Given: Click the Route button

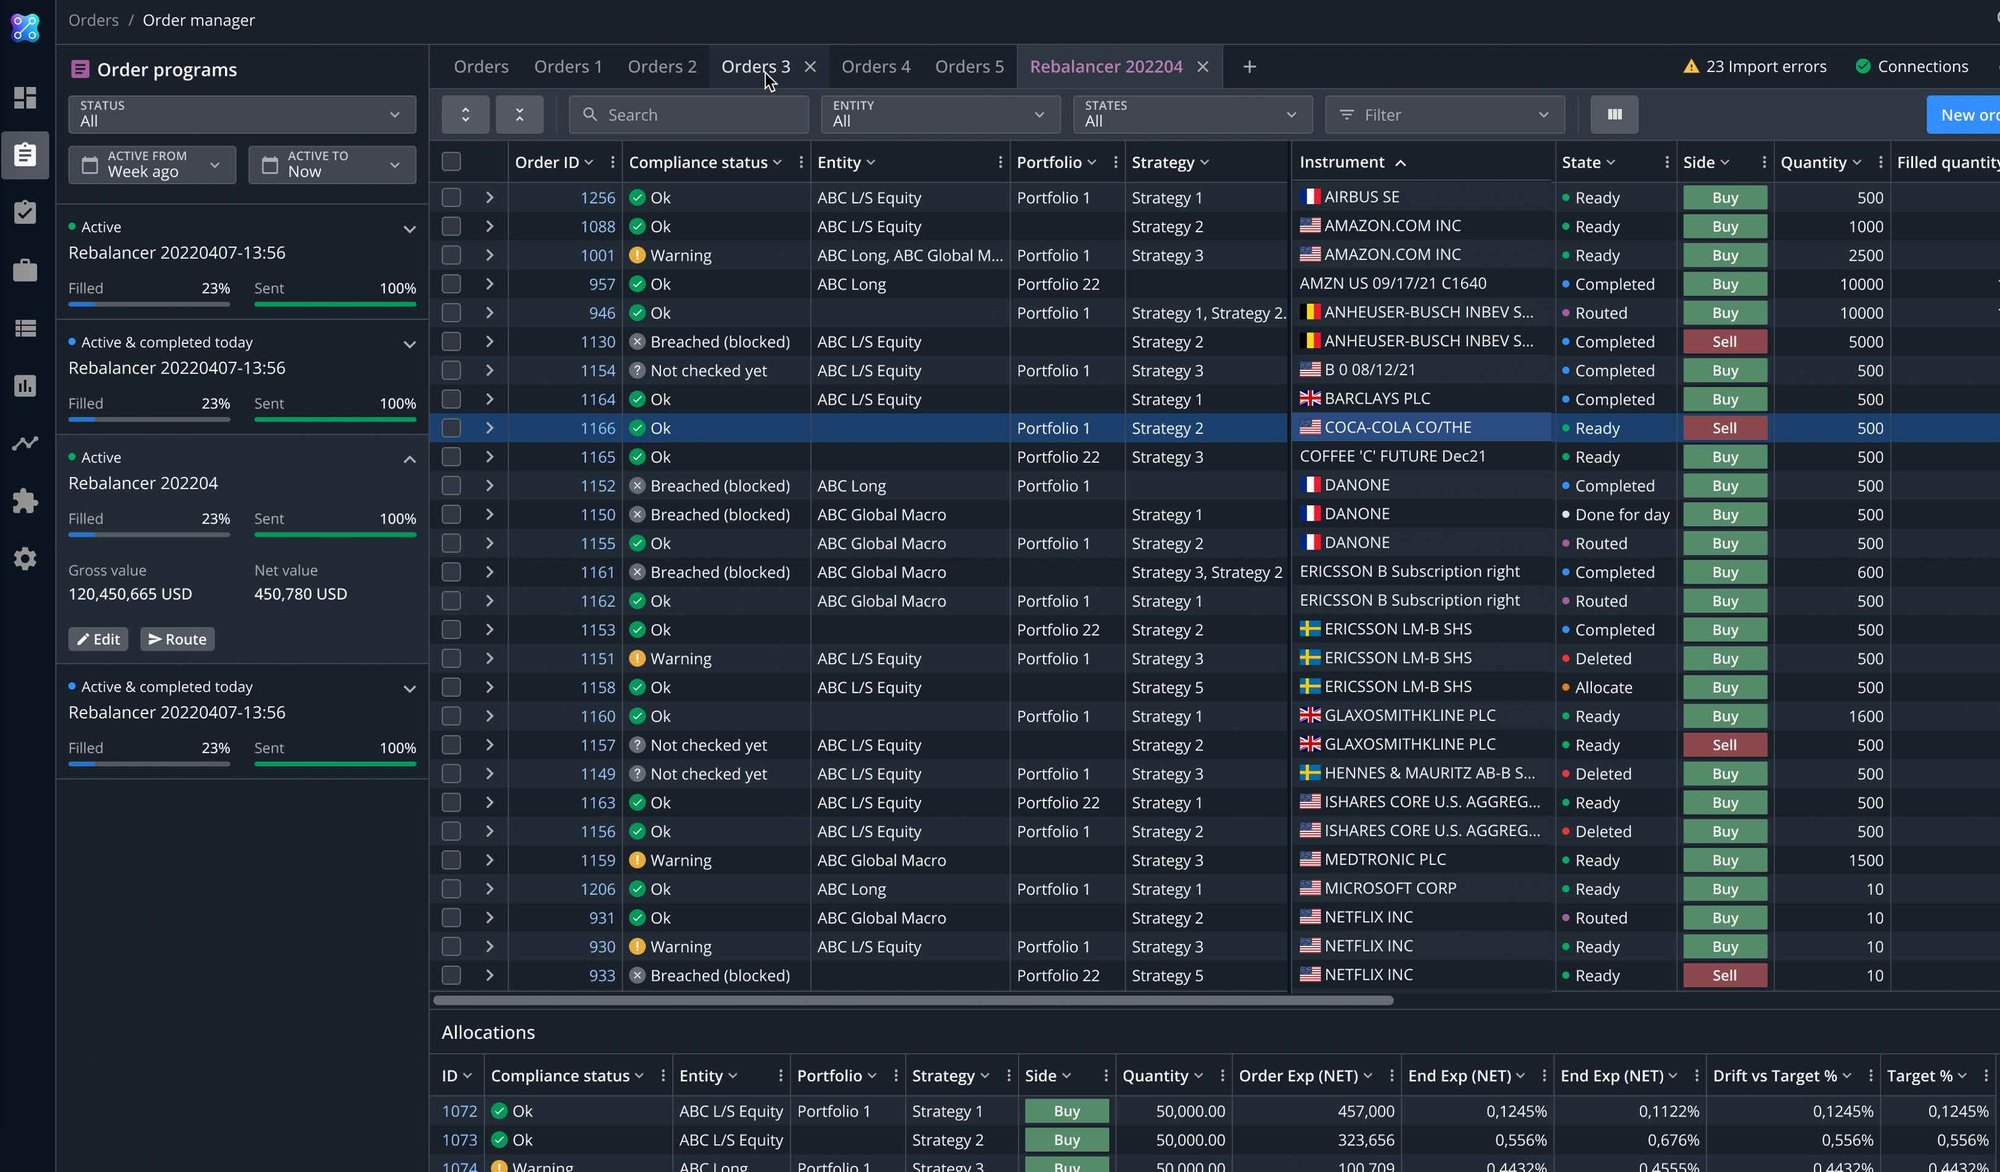Looking at the screenshot, I should click(177, 639).
